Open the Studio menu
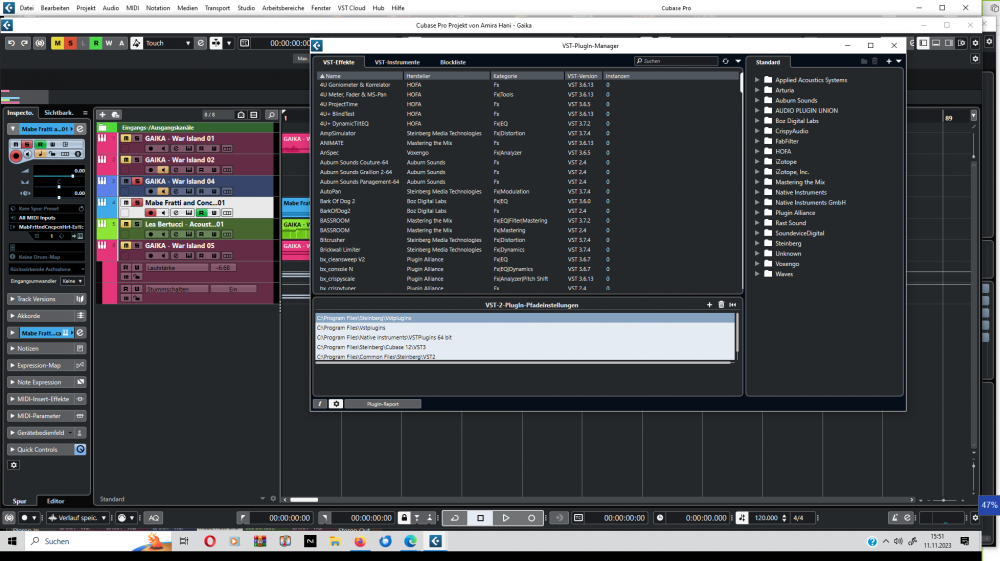The image size is (1000, 561). point(246,8)
